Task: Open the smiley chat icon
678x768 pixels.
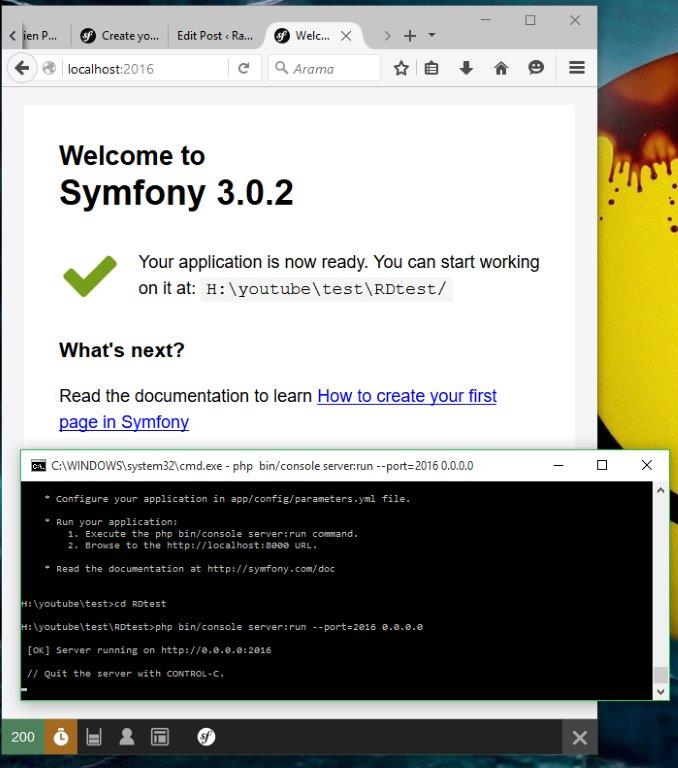Action: (x=536, y=67)
